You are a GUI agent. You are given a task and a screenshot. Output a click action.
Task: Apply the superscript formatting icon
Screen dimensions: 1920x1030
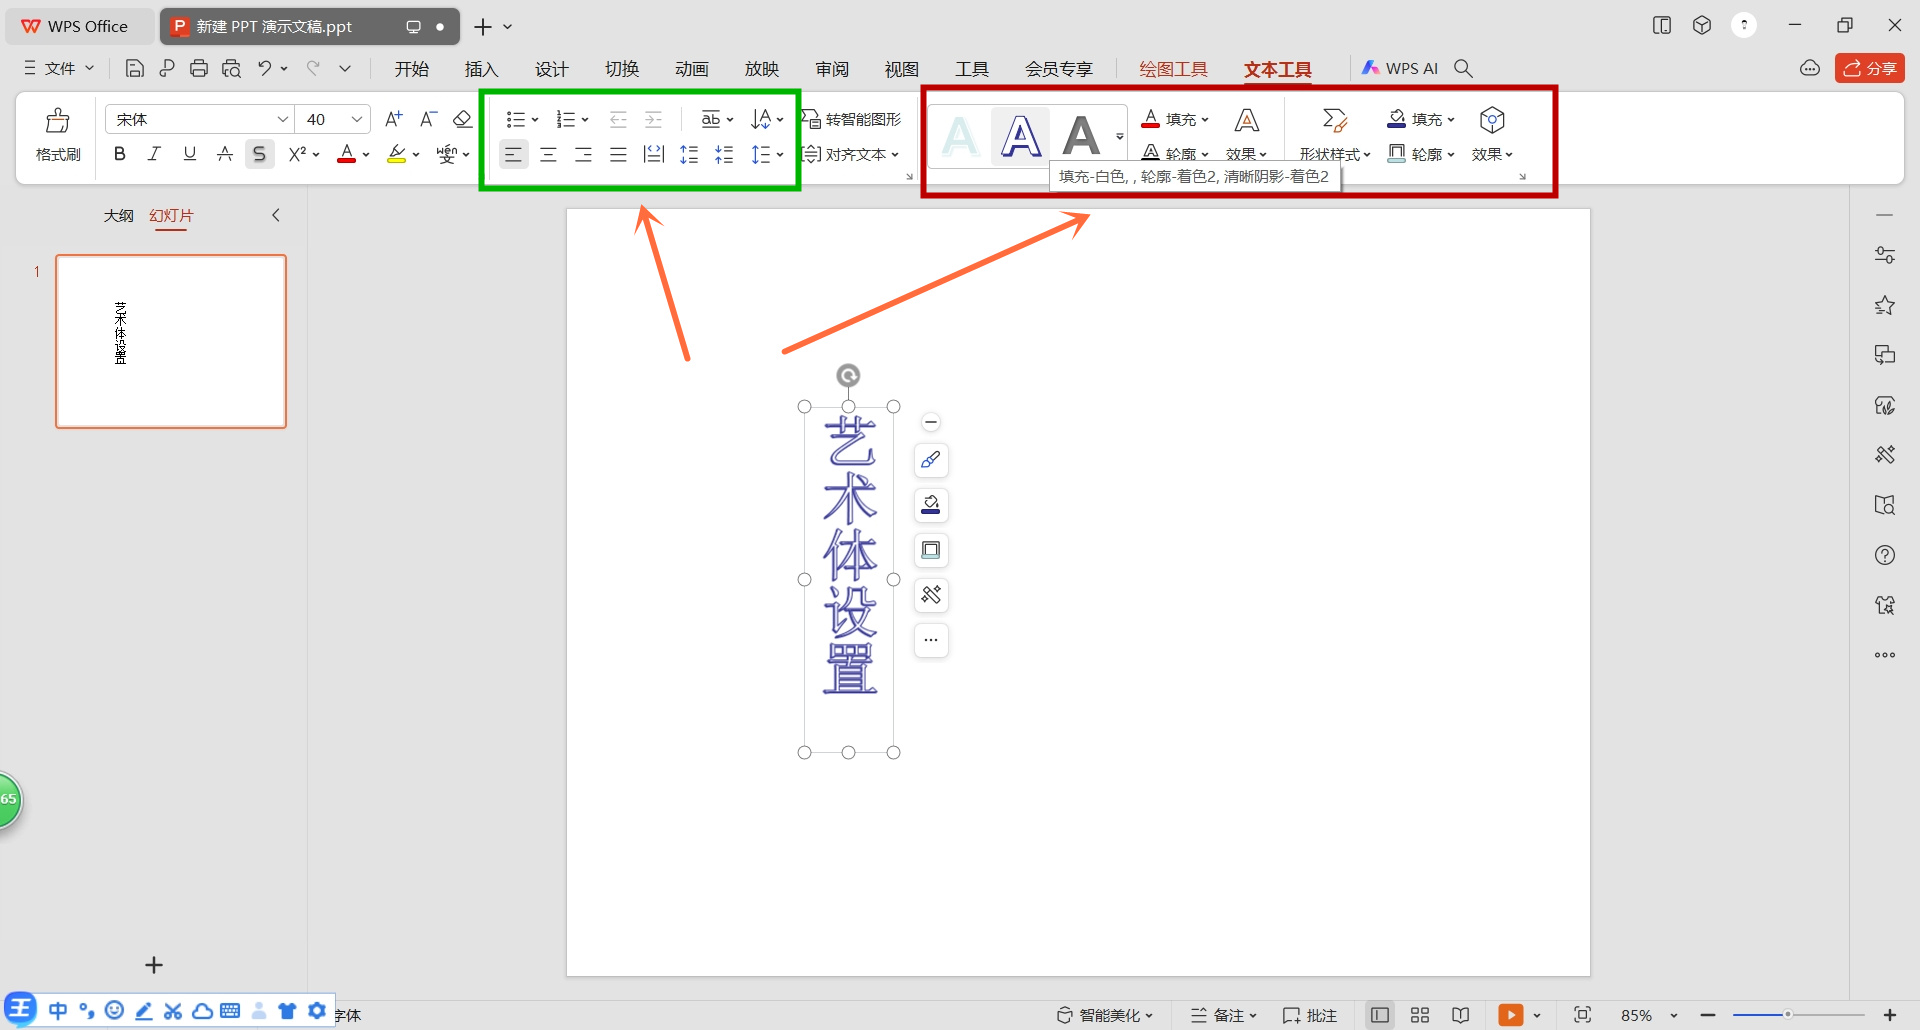[x=296, y=153]
